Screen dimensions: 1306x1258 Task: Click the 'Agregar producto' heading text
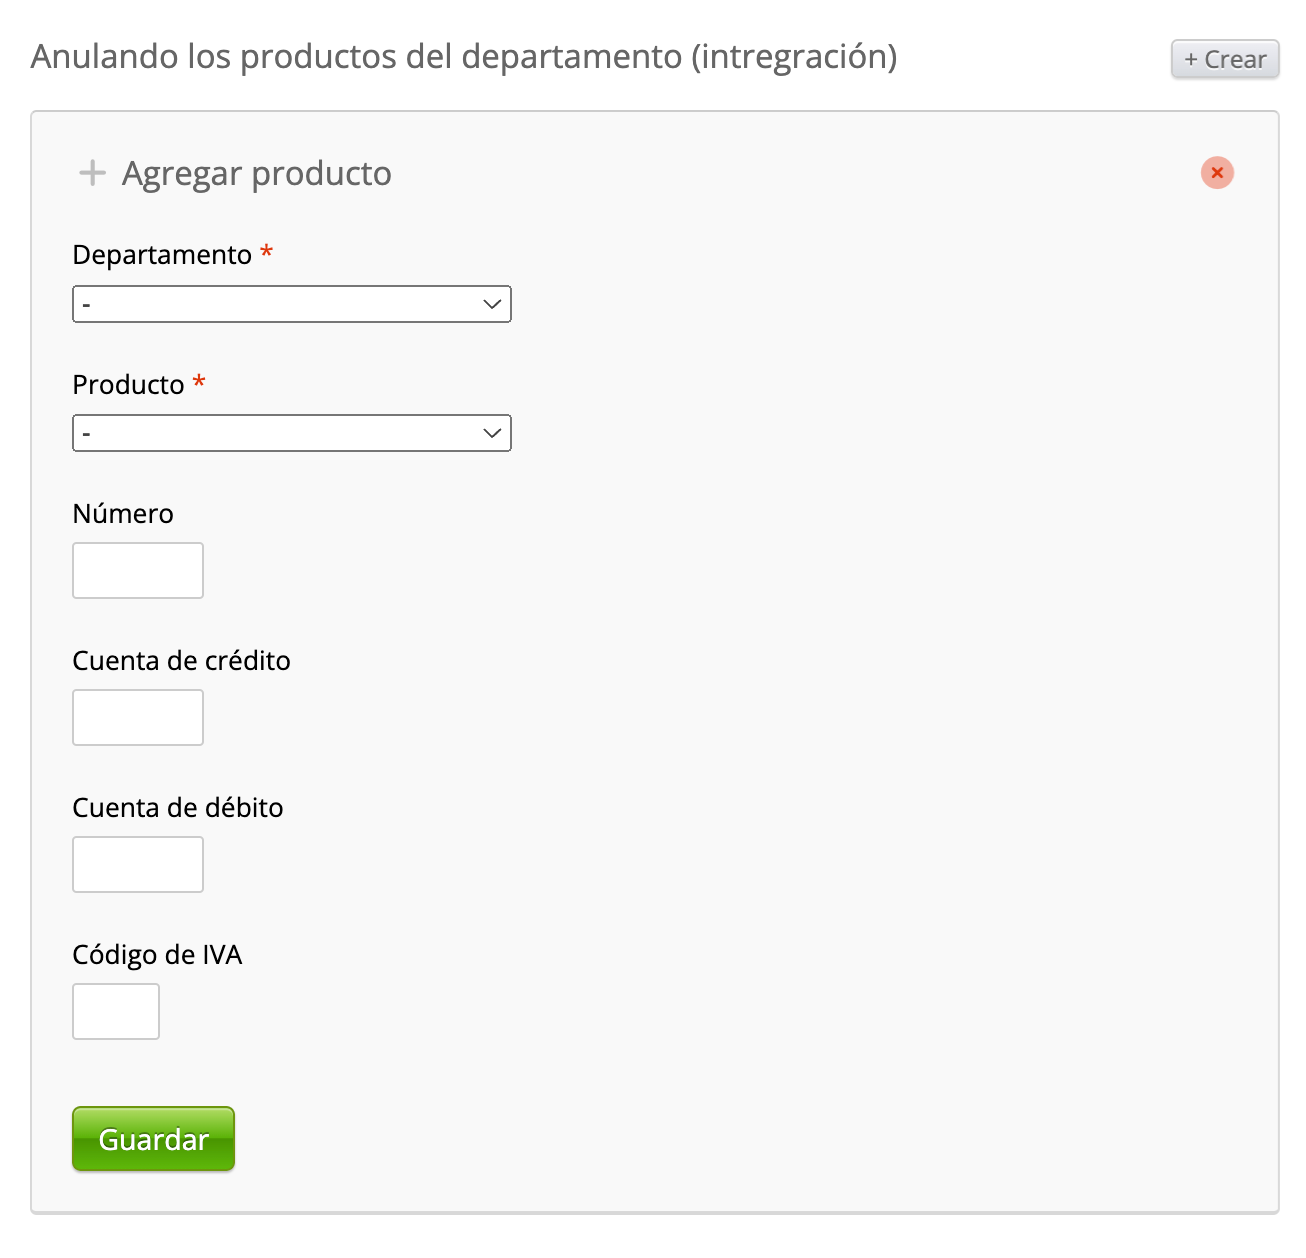257,173
